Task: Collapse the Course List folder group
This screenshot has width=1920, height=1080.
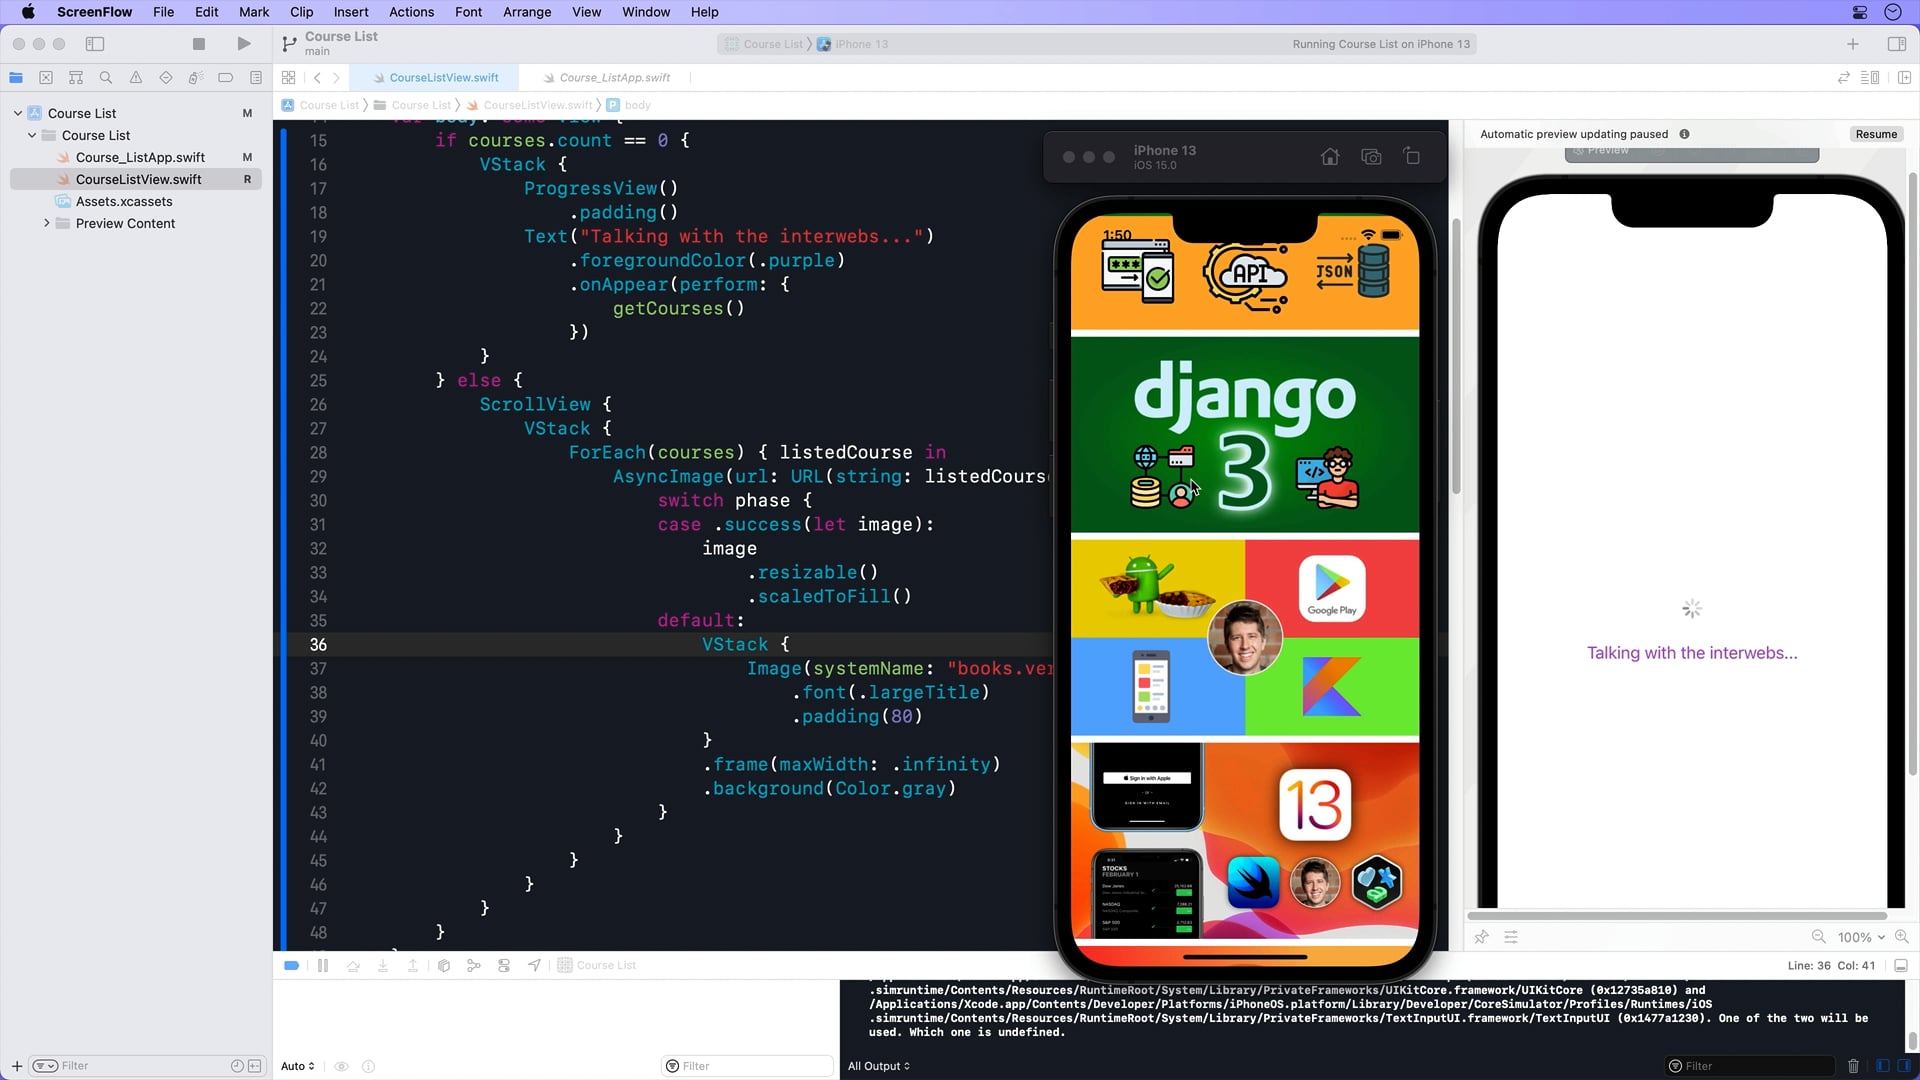Action: coord(32,135)
